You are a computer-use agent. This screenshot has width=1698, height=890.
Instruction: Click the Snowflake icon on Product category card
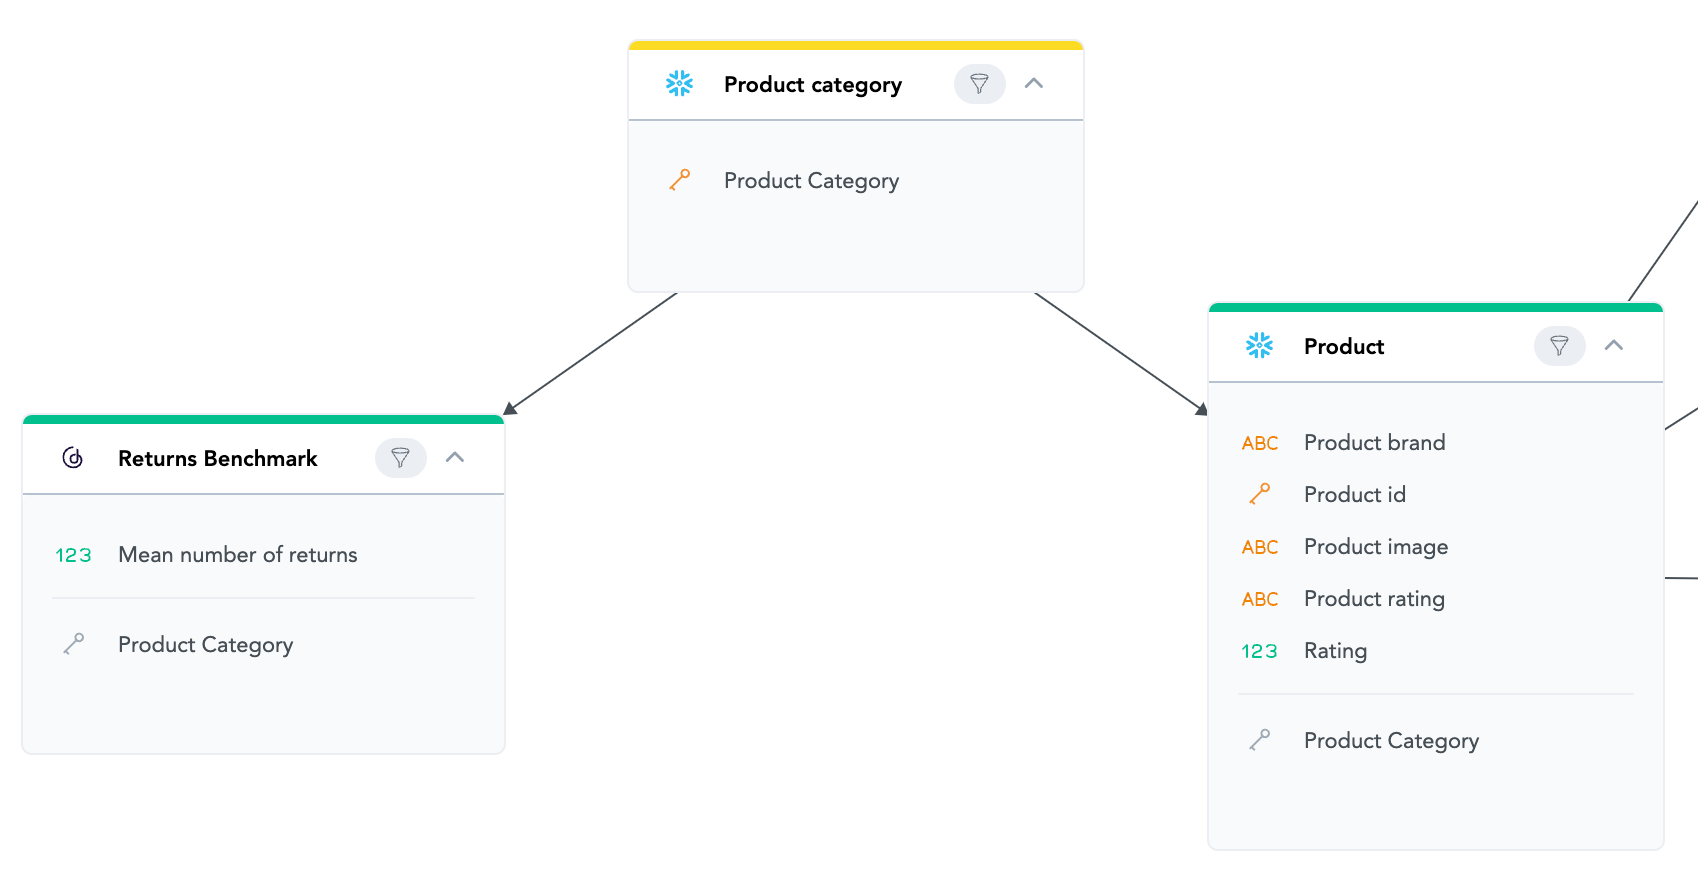pos(680,84)
